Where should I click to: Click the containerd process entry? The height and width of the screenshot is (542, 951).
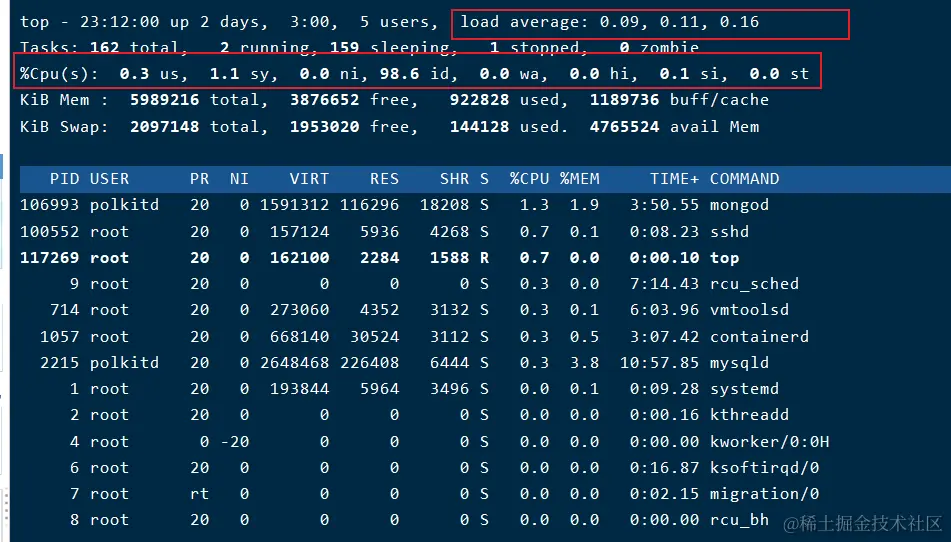[x=759, y=336]
